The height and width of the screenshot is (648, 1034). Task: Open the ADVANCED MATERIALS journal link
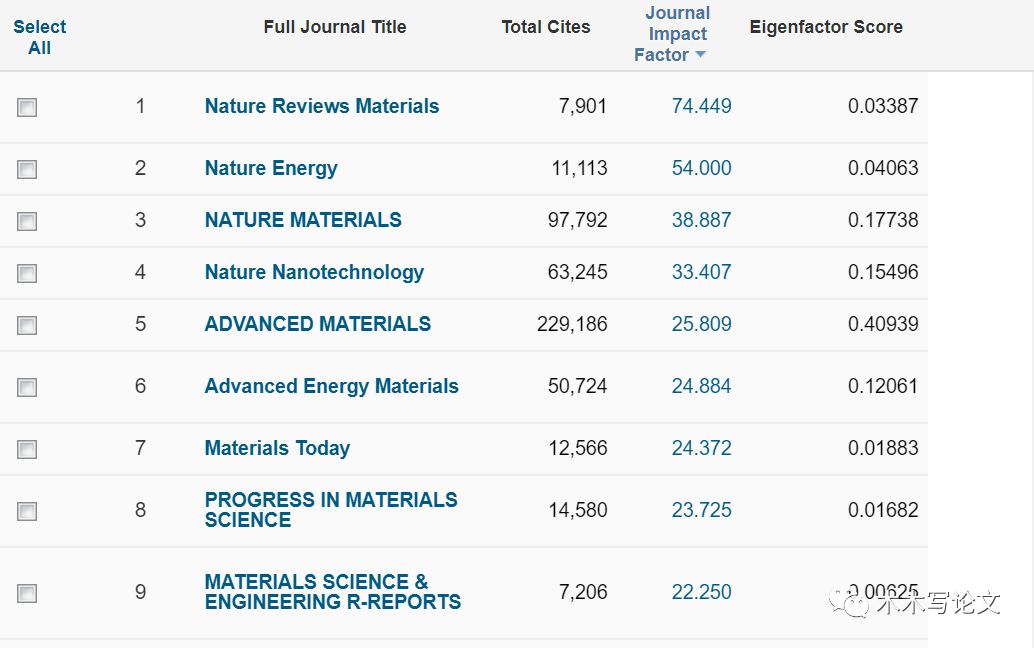pyautogui.click(x=317, y=324)
